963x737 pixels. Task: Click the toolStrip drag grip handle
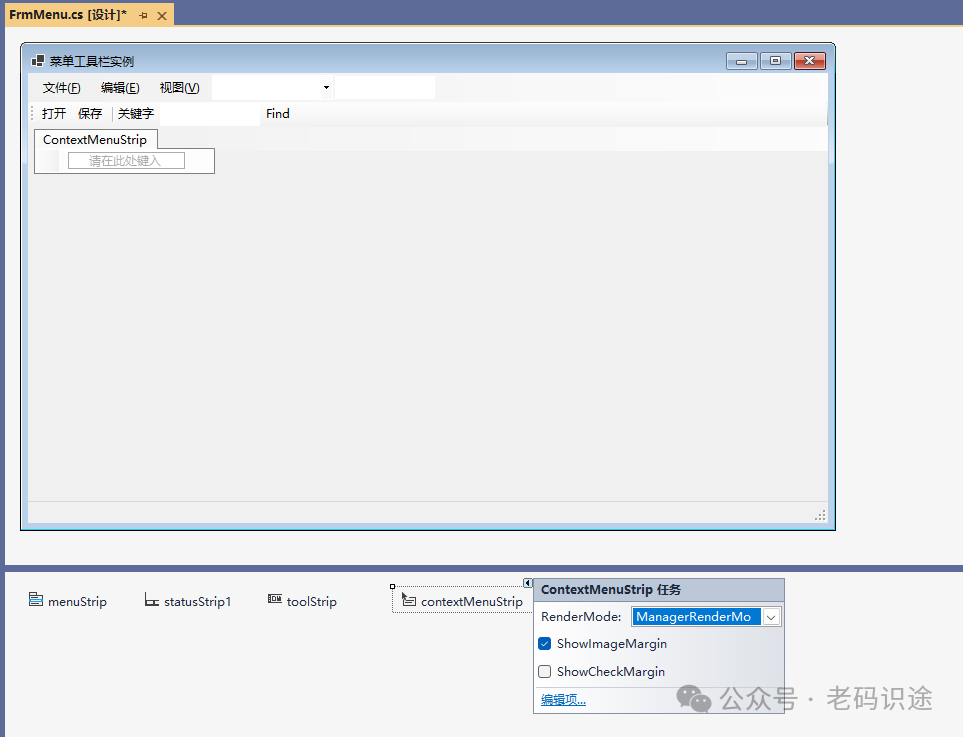coord(32,114)
